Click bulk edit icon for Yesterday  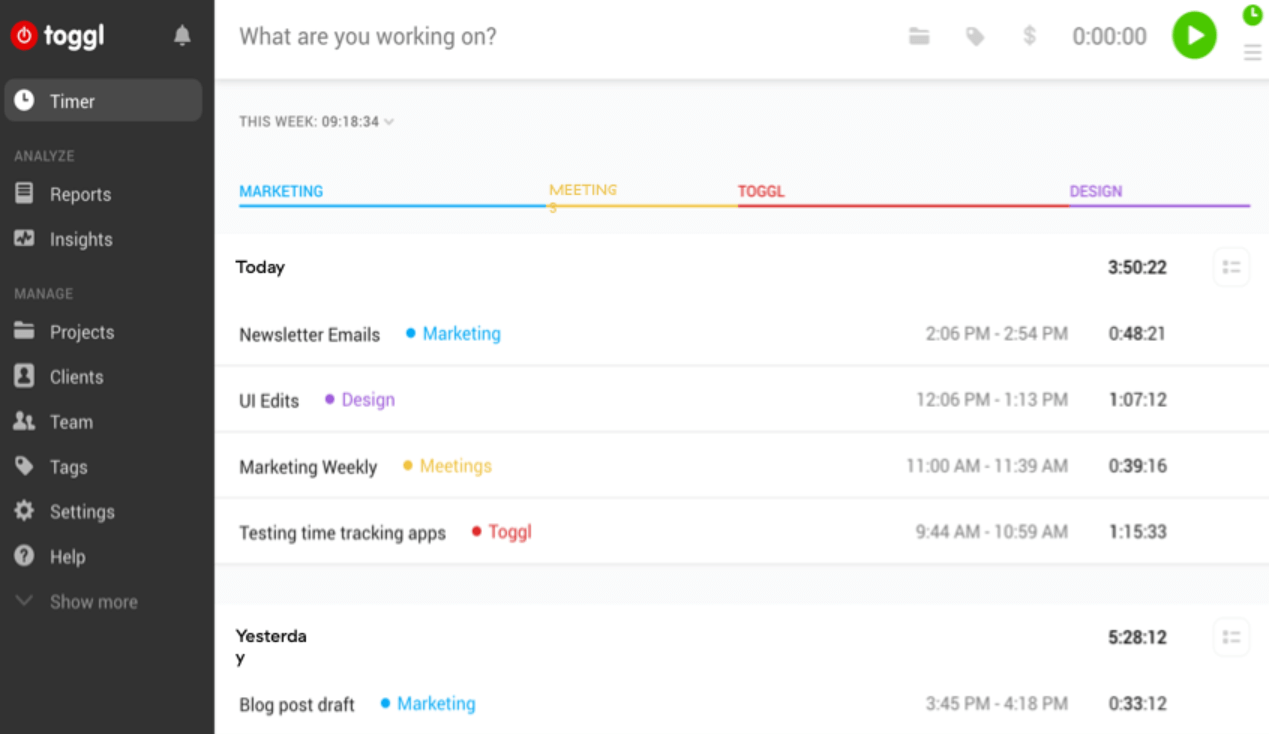pos(1231,637)
